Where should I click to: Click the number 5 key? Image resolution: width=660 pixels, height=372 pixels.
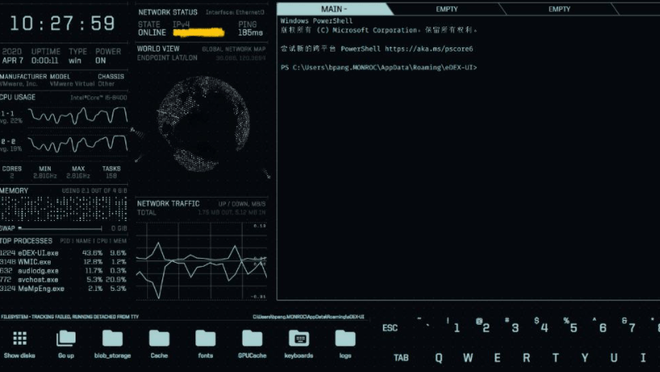click(x=571, y=325)
